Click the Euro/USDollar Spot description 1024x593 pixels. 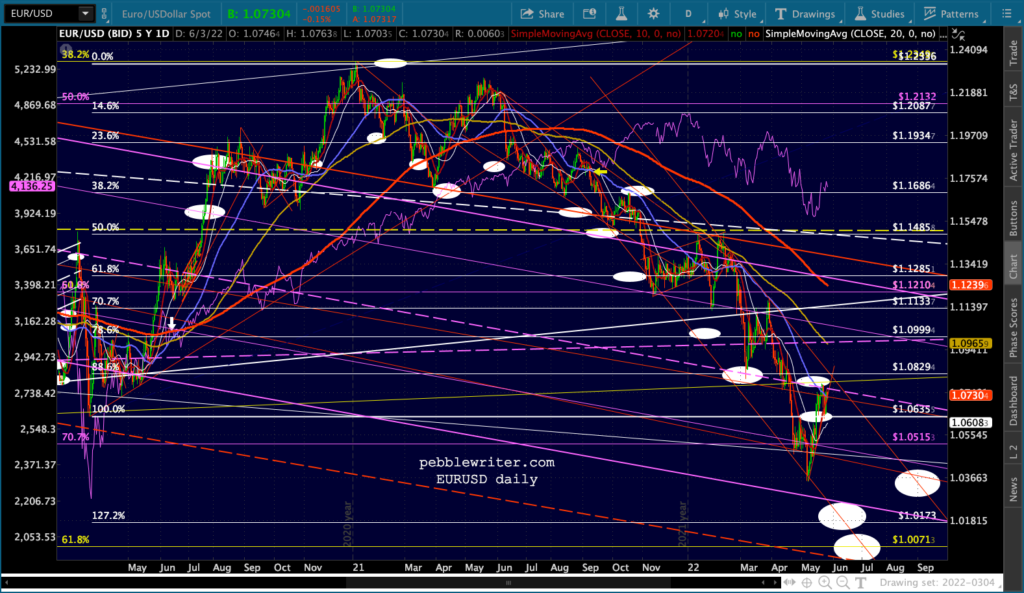click(167, 14)
